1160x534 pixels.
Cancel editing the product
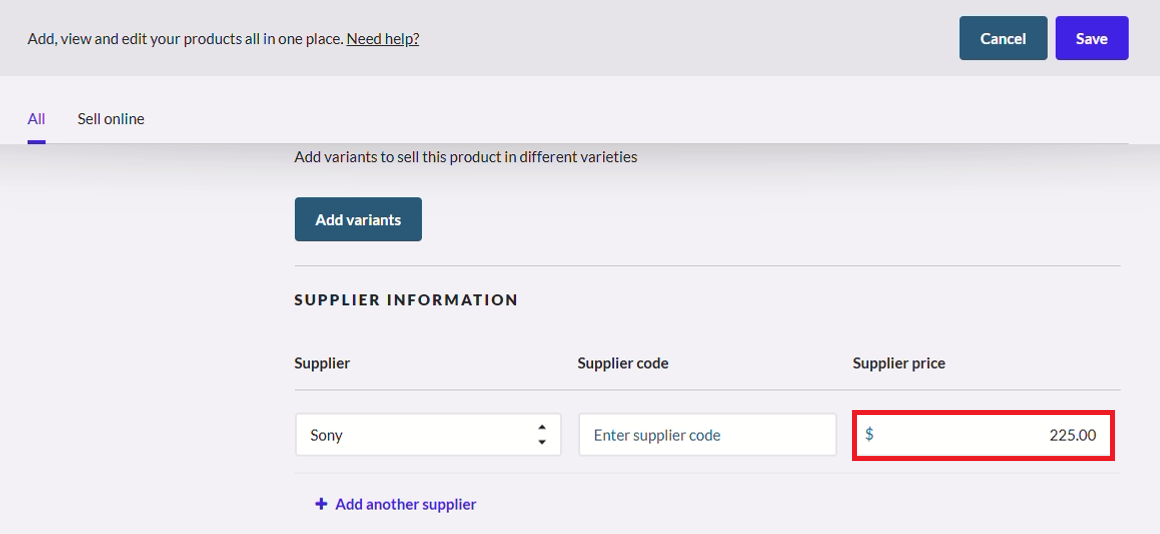(1003, 38)
